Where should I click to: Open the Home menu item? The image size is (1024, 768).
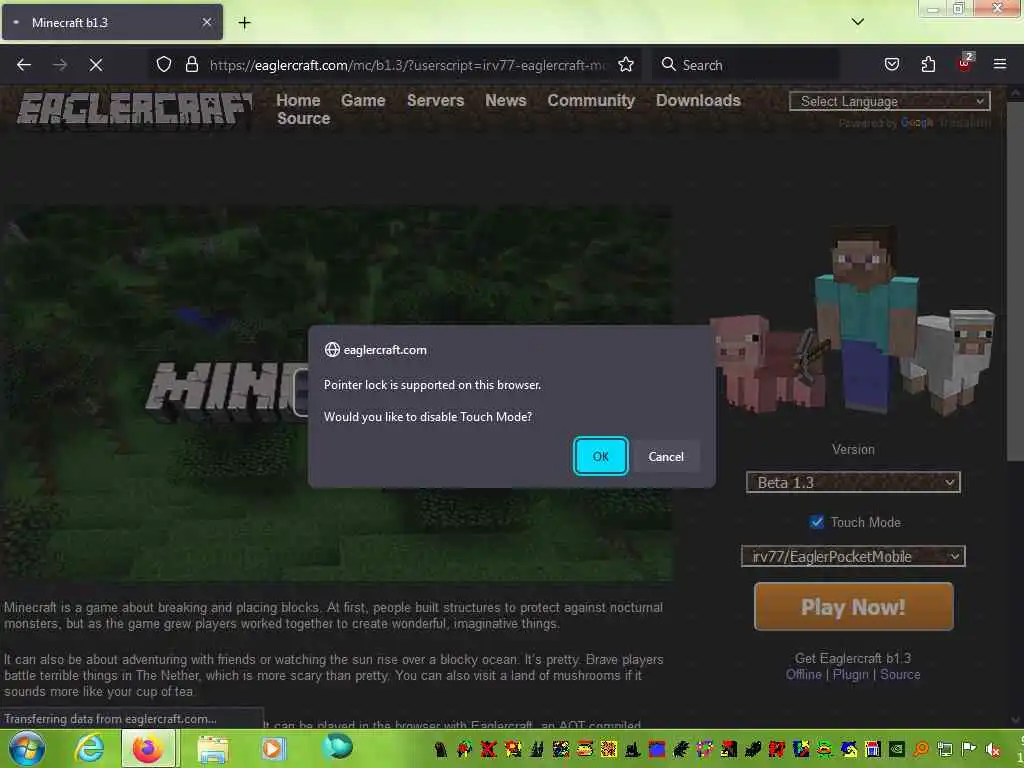[x=298, y=100]
